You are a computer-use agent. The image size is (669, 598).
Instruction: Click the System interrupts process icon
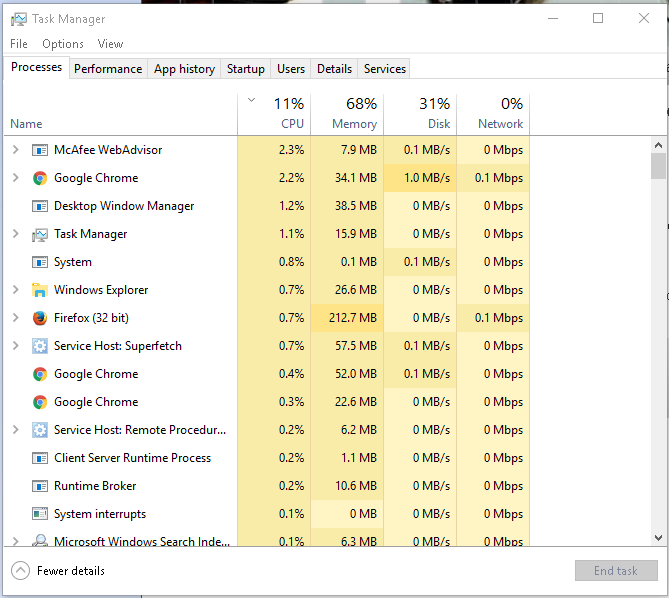[40, 514]
